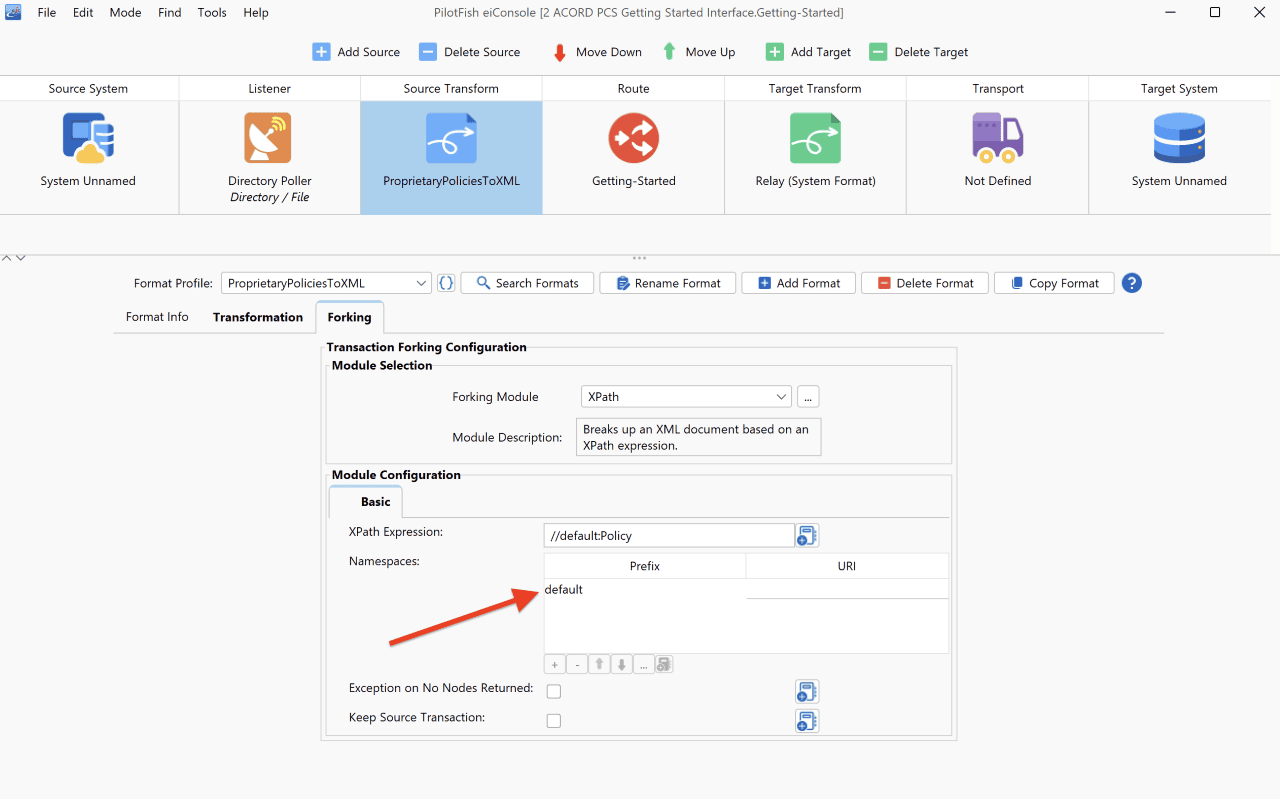Screen dimensions: 1280x799
Task: Open the Mode menu
Action: coord(125,13)
